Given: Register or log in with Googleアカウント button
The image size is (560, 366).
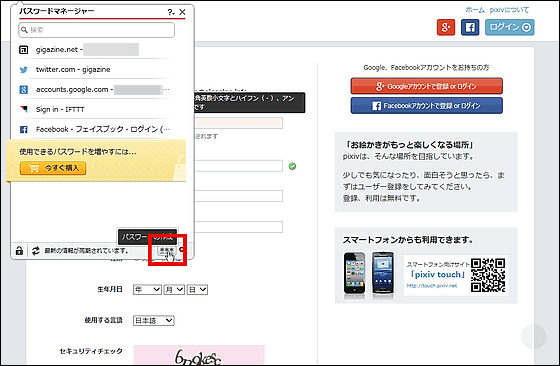Looking at the screenshot, I should pos(426,86).
